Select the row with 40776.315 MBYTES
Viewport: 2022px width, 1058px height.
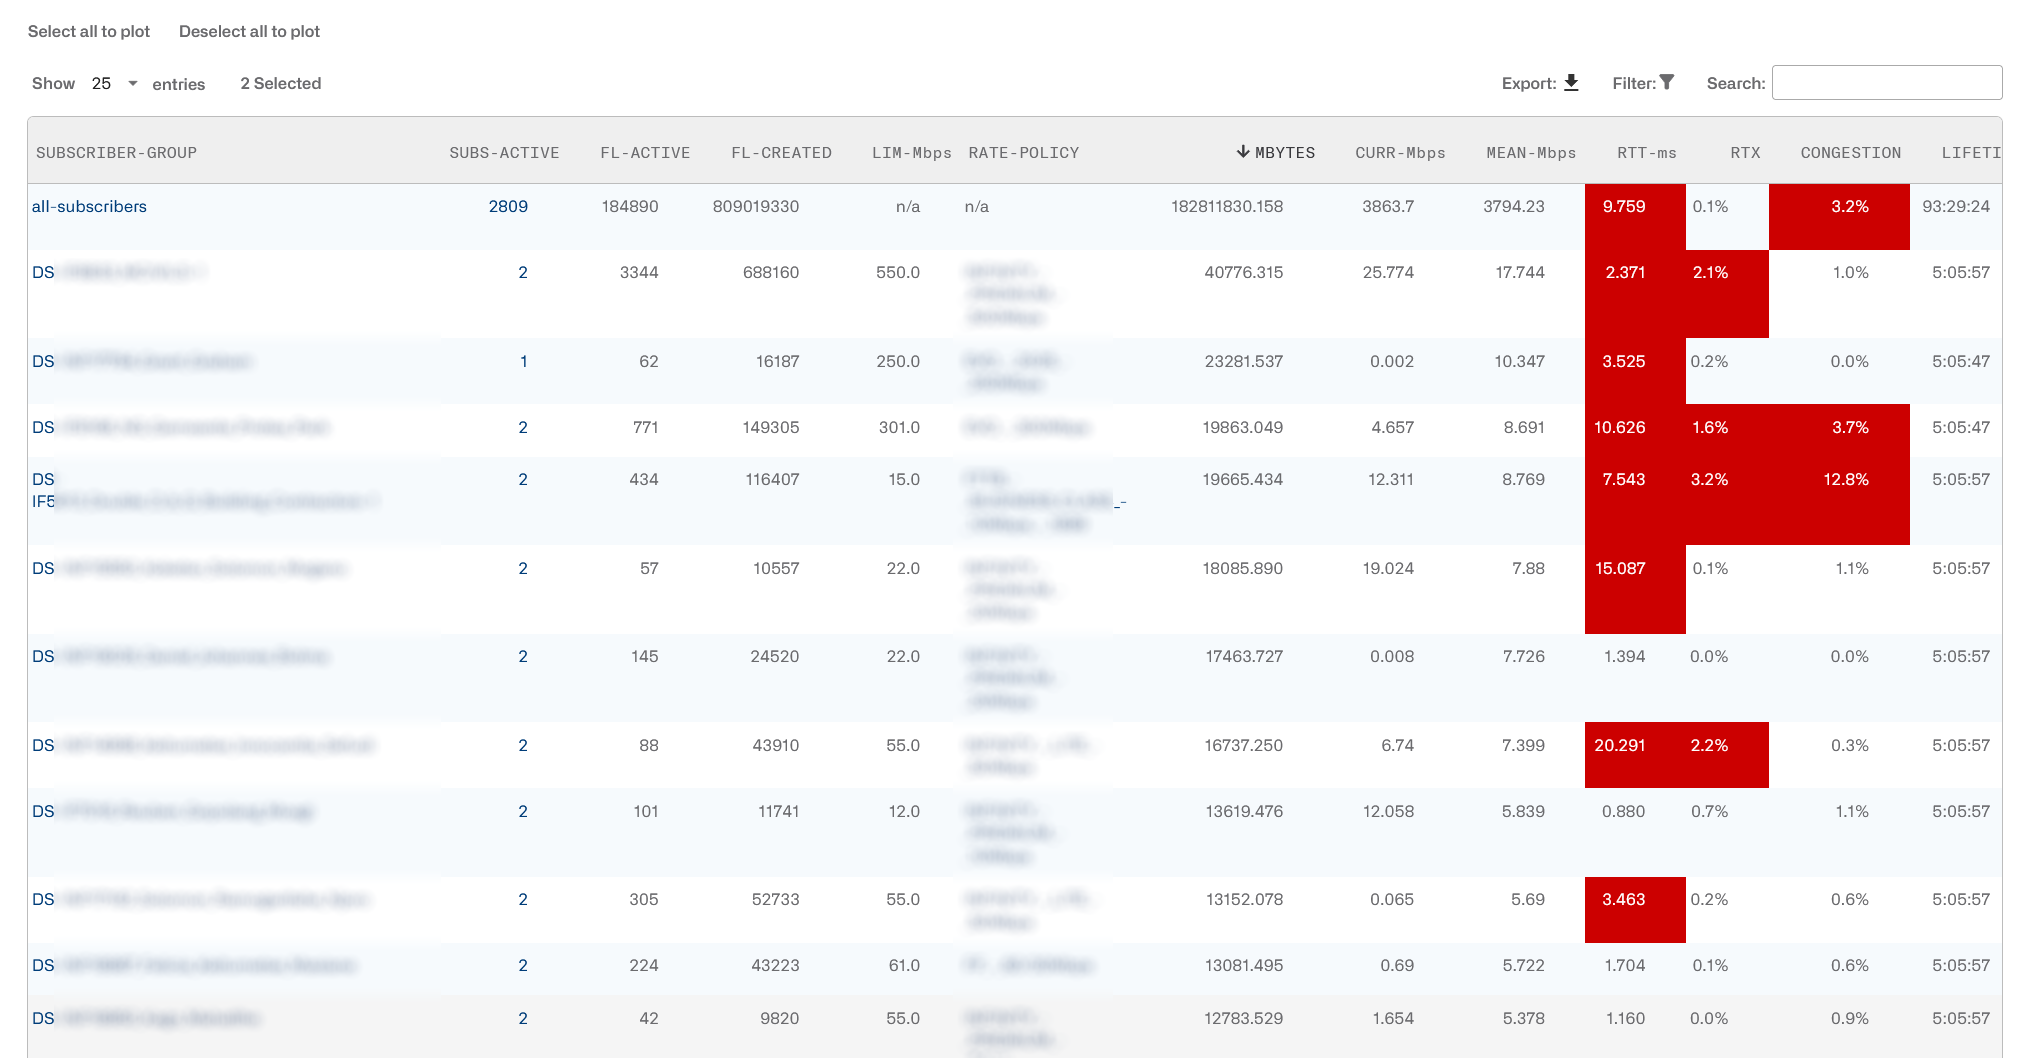click(1014, 294)
